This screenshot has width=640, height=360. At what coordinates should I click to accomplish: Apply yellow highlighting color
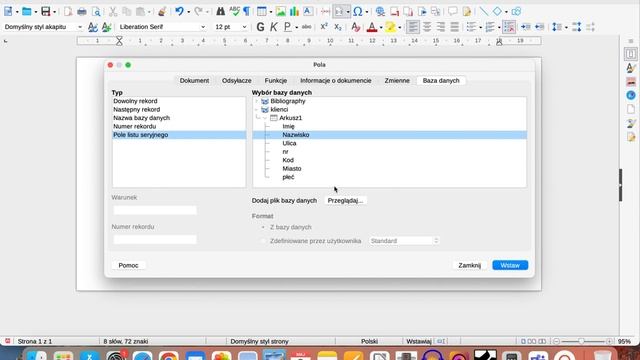390,27
